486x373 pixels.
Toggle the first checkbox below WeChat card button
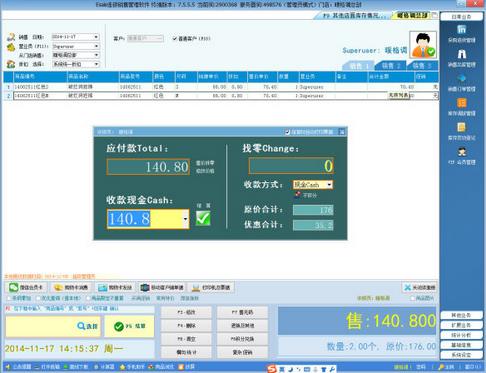(9, 298)
